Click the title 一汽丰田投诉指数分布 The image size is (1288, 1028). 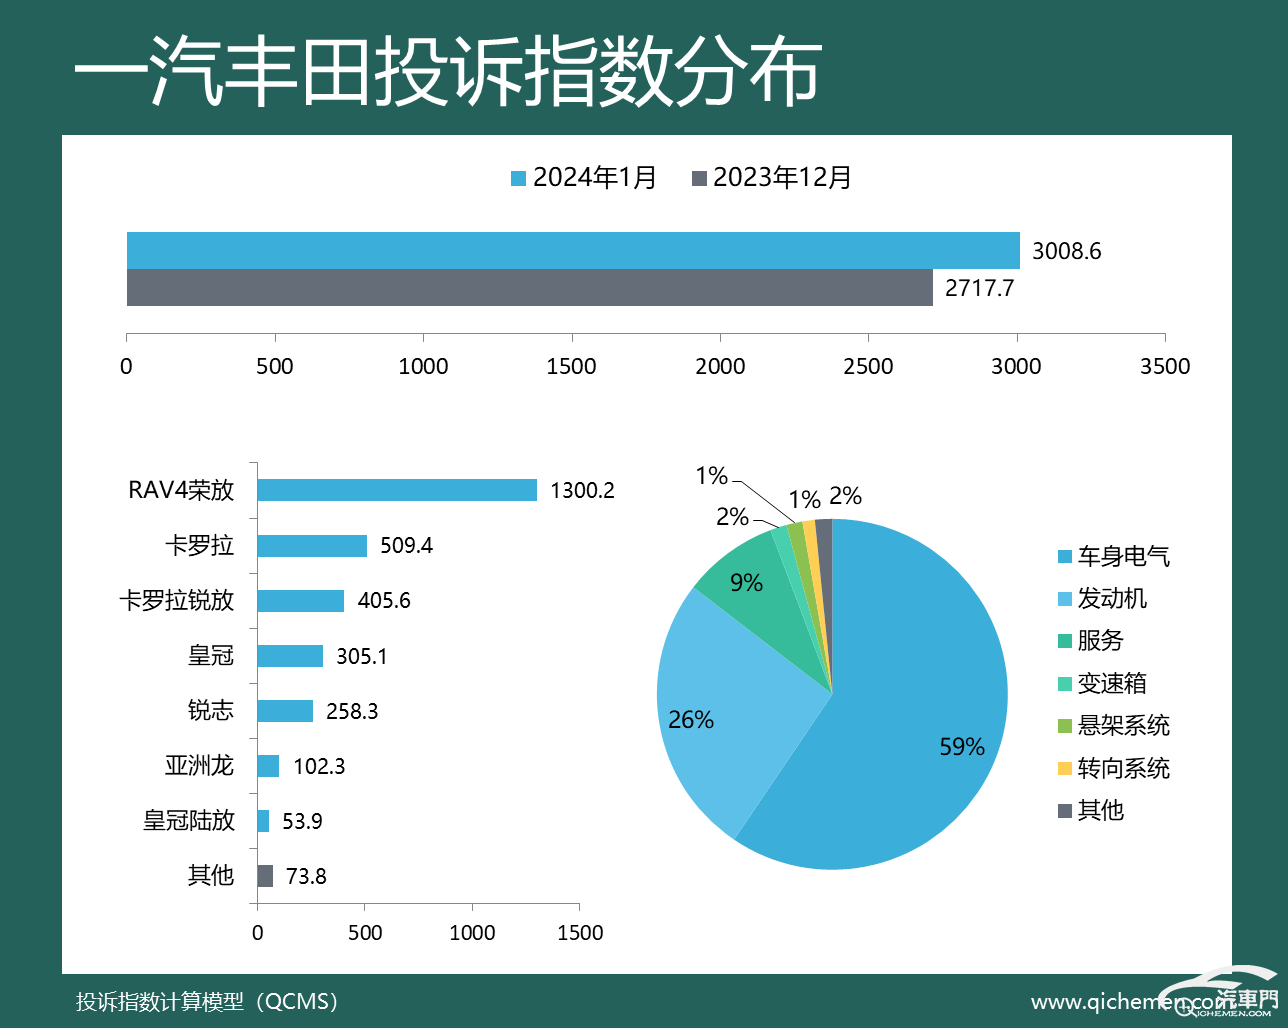click(448, 72)
